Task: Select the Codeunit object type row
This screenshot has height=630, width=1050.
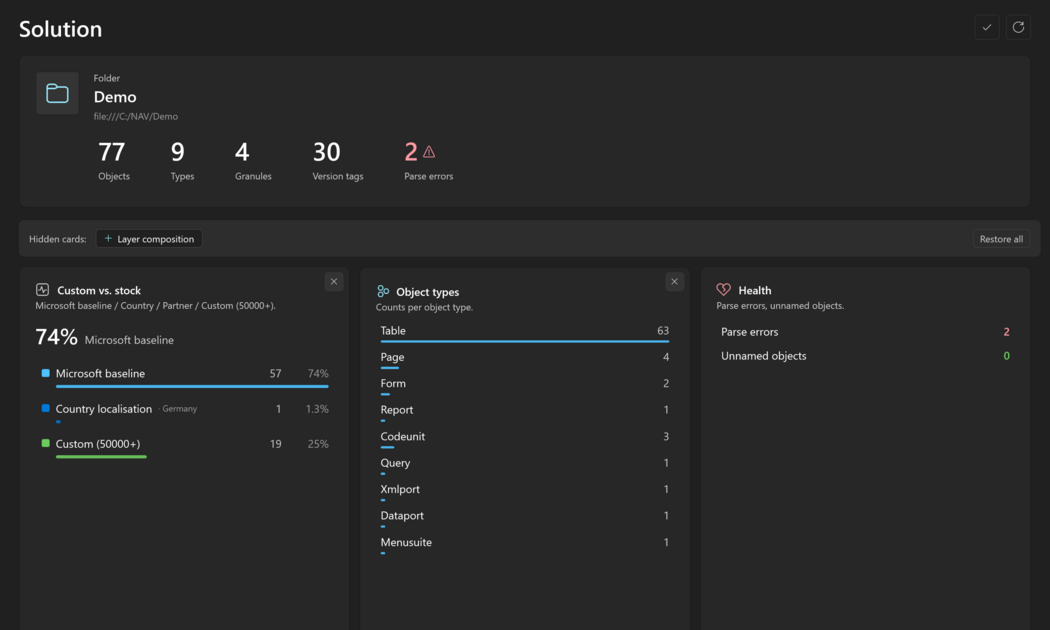Action: [x=524, y=439]
